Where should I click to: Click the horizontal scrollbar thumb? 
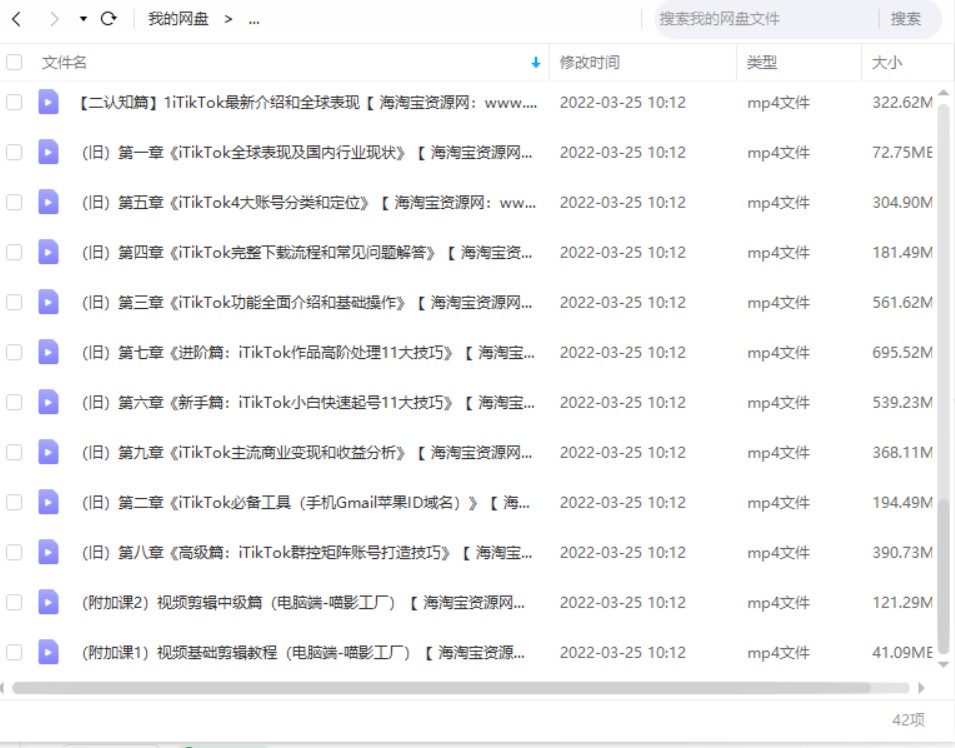(441, 688)
